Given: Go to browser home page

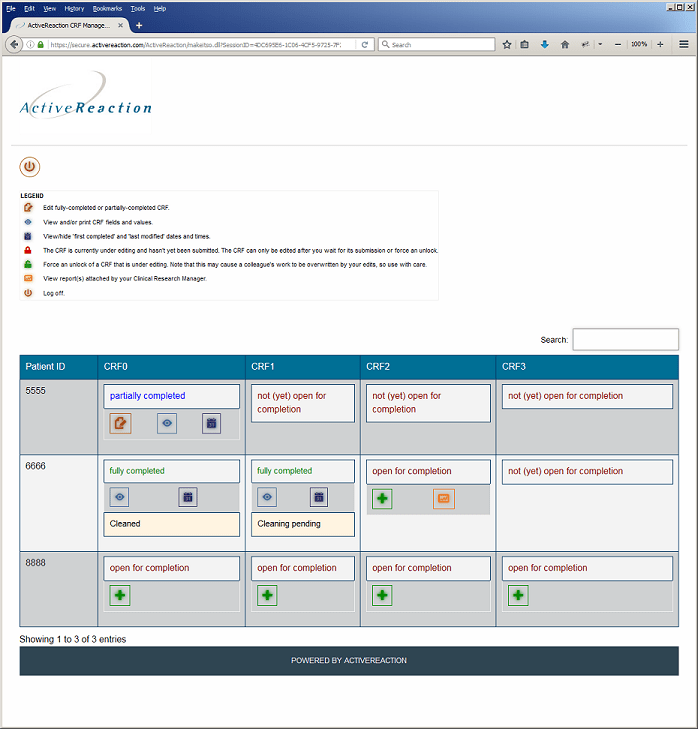Looking at the screenshot, I should 565,45.
